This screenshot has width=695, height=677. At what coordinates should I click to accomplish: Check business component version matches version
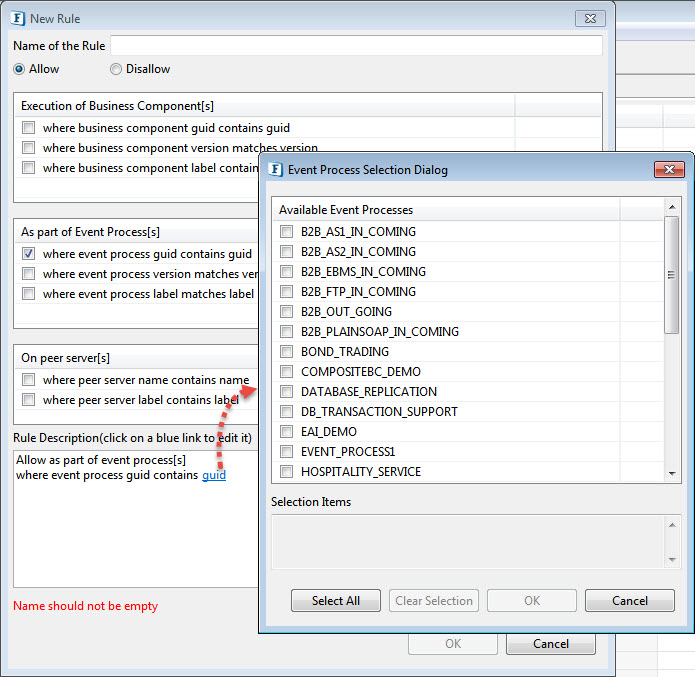click(28, 148)
